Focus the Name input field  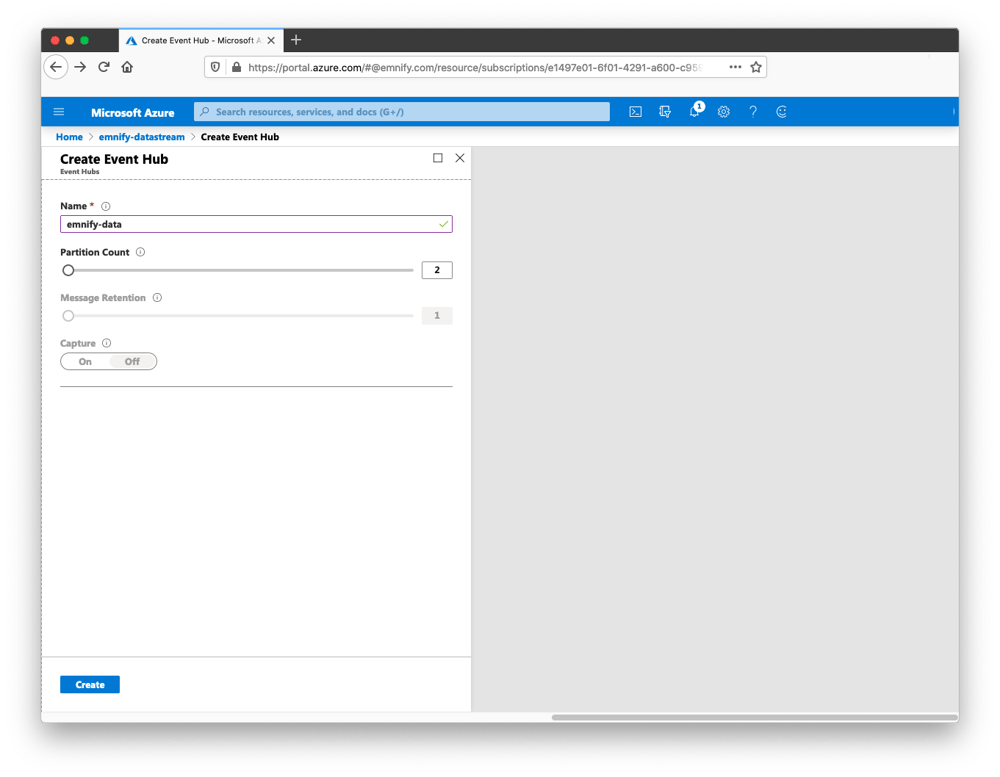pos(256,224)
